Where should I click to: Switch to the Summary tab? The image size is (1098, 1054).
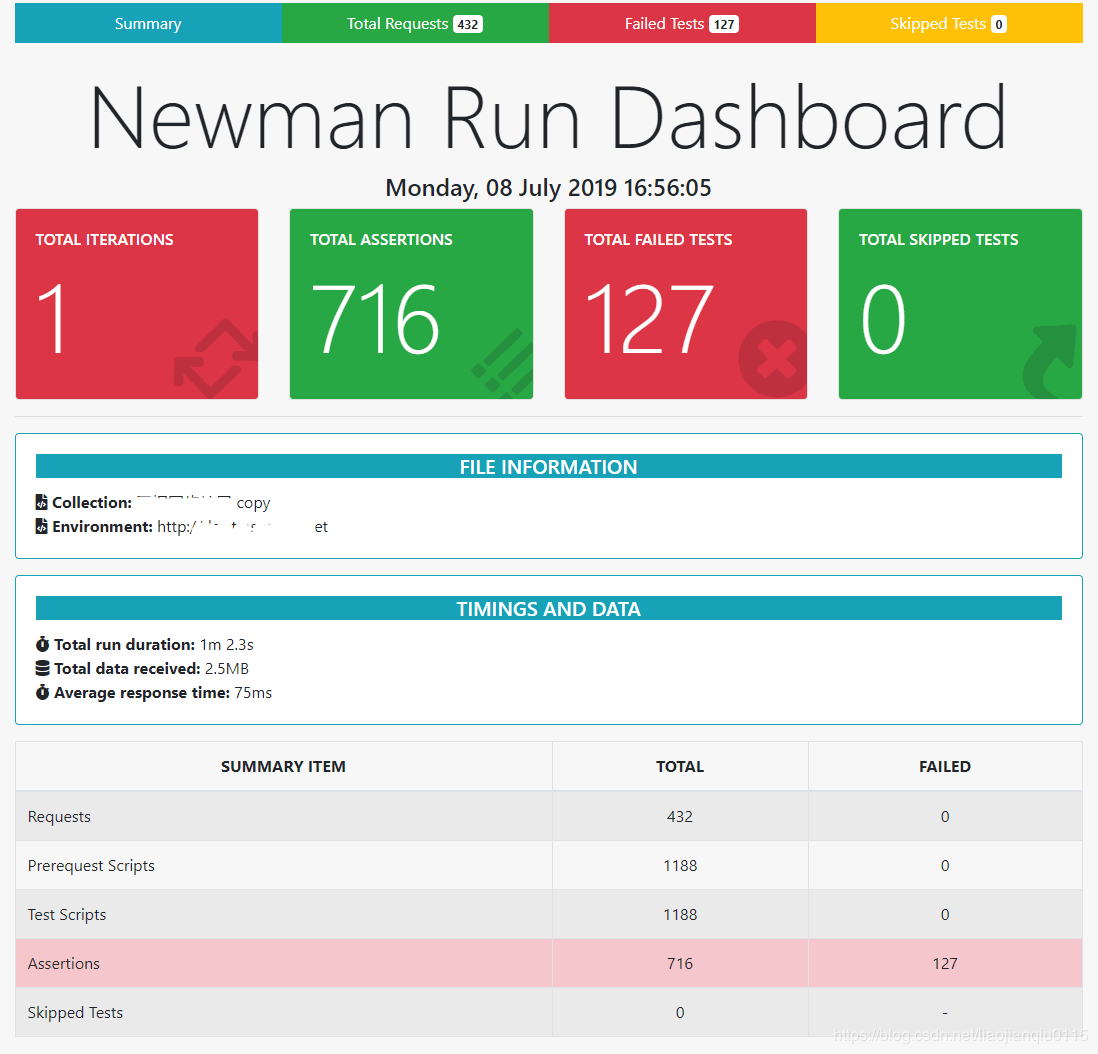pos(148,23)
